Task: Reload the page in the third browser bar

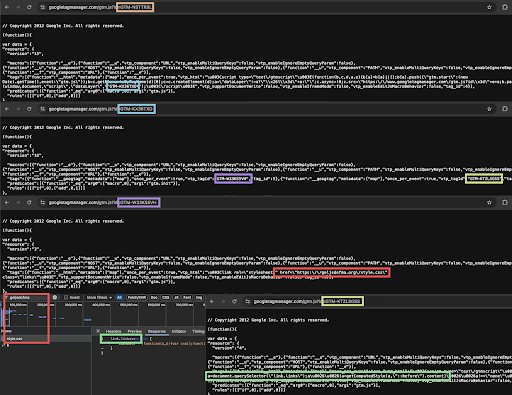Action: point(29,202)
